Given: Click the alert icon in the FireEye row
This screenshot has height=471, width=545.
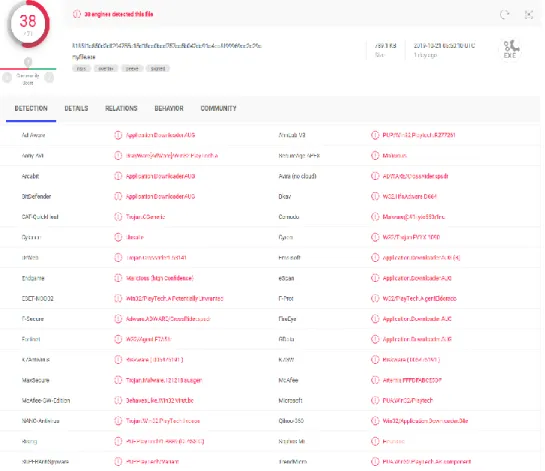Looking at the screenshot, I should [375, 319].
